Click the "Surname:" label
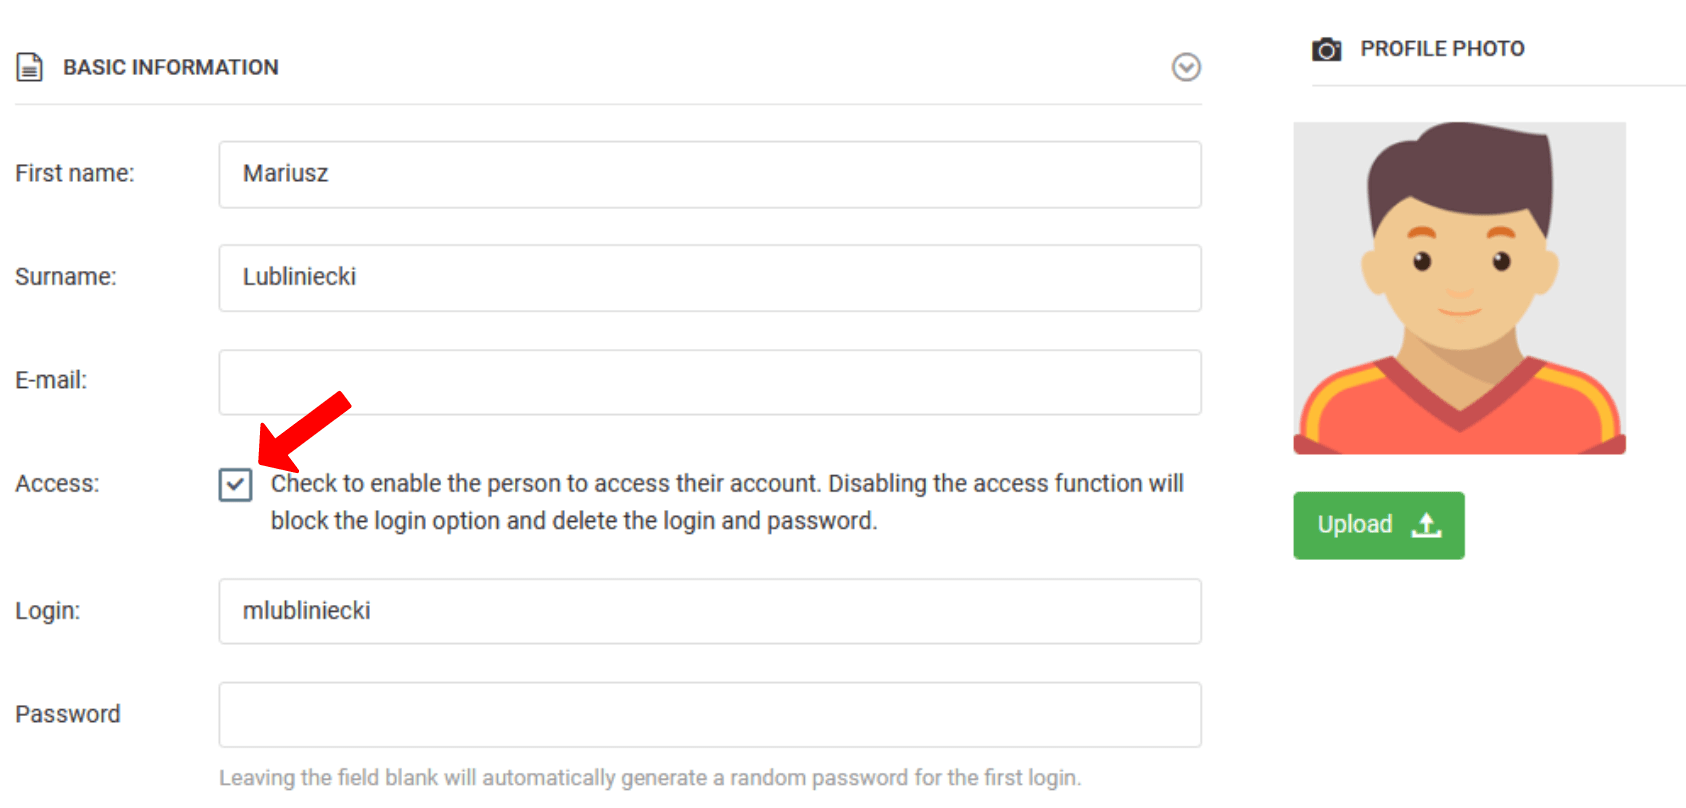Screen dimensions: 1686x808 tap(66, 277)
